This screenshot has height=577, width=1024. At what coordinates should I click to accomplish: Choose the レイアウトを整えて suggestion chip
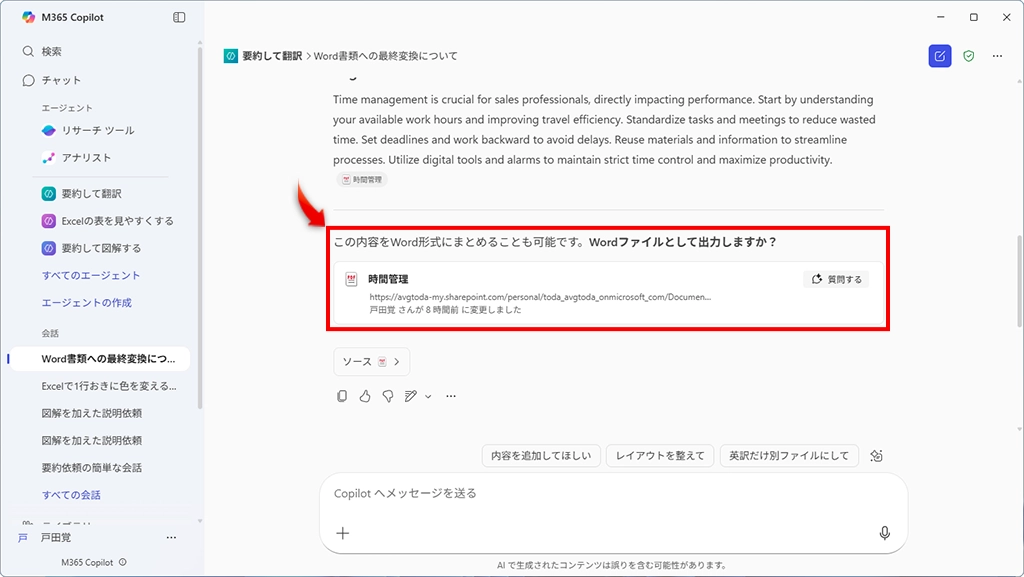coord(660,456)
